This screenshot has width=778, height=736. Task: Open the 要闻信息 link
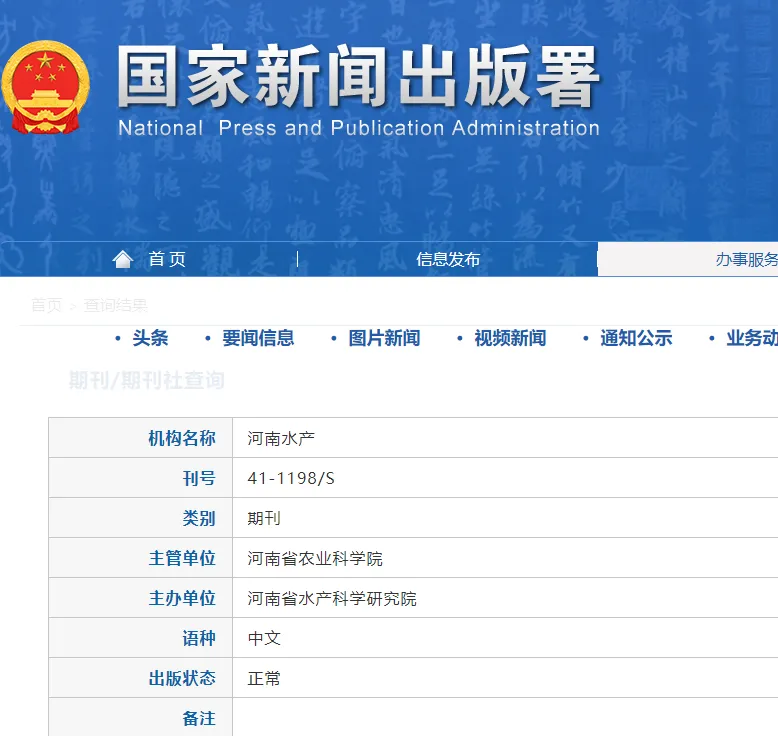coord(258,338)
